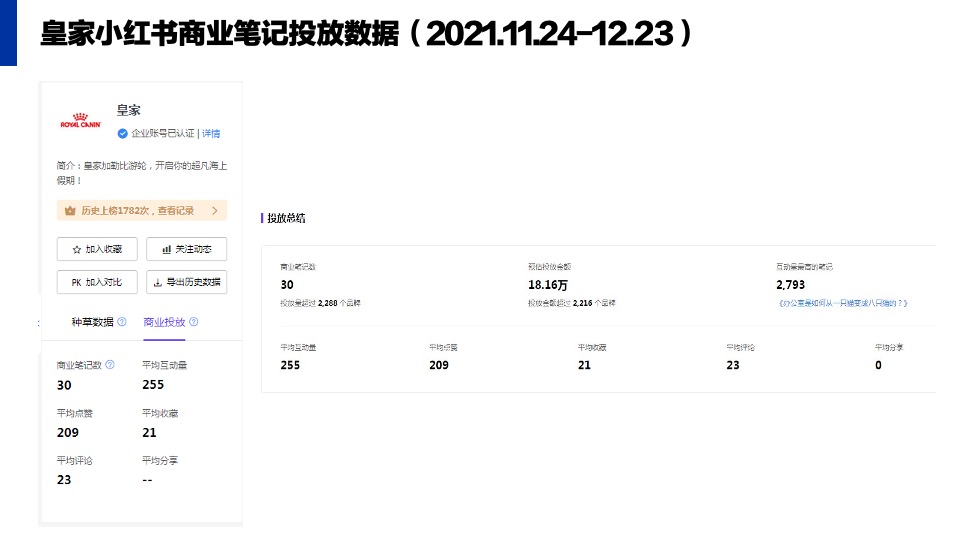
Task: Click the sidebar 商业笔记数 value 30
Action: point(64,386)
